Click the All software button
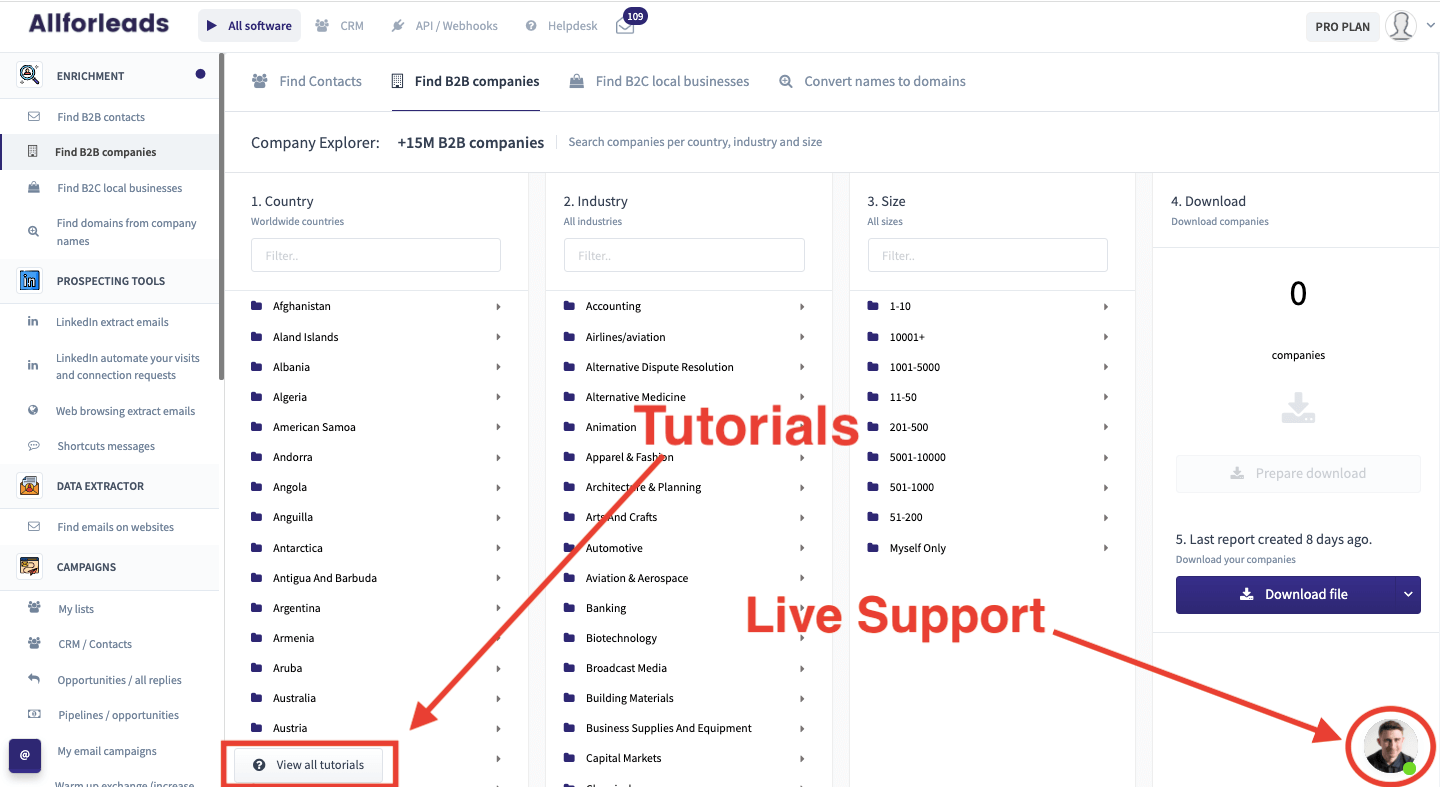 250,26
